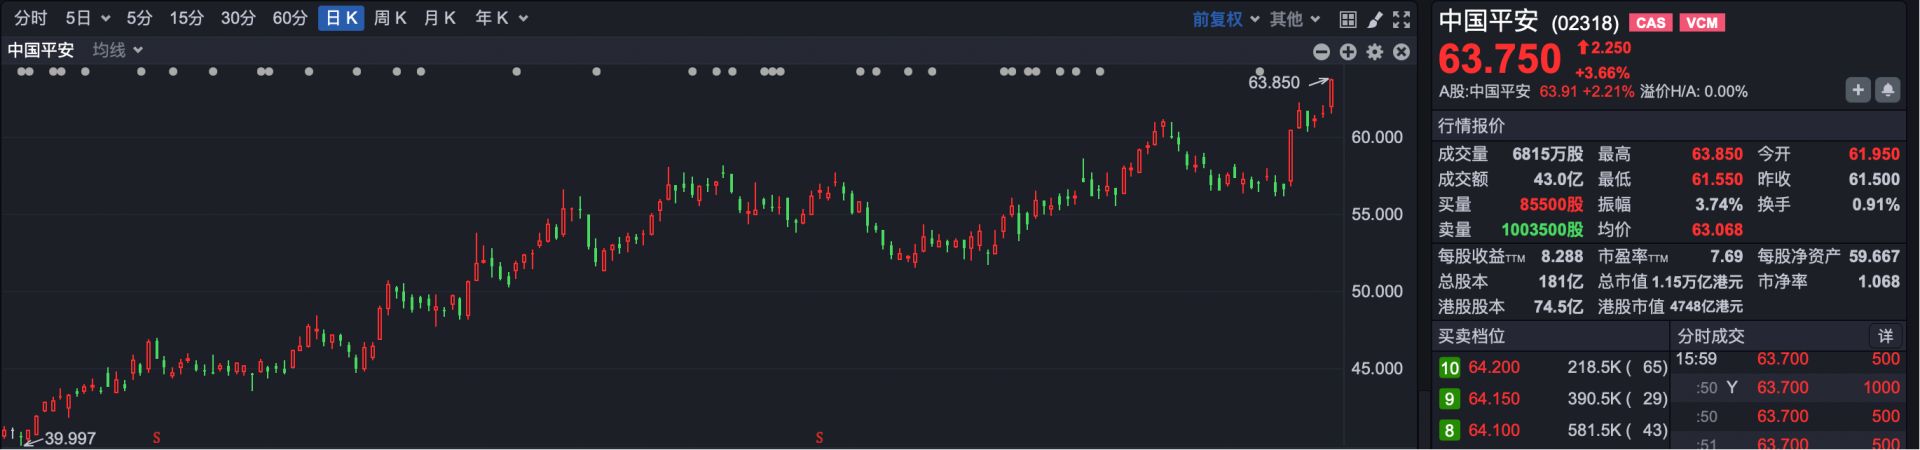Zoom out chart with minus icon

click(1321, 52)
